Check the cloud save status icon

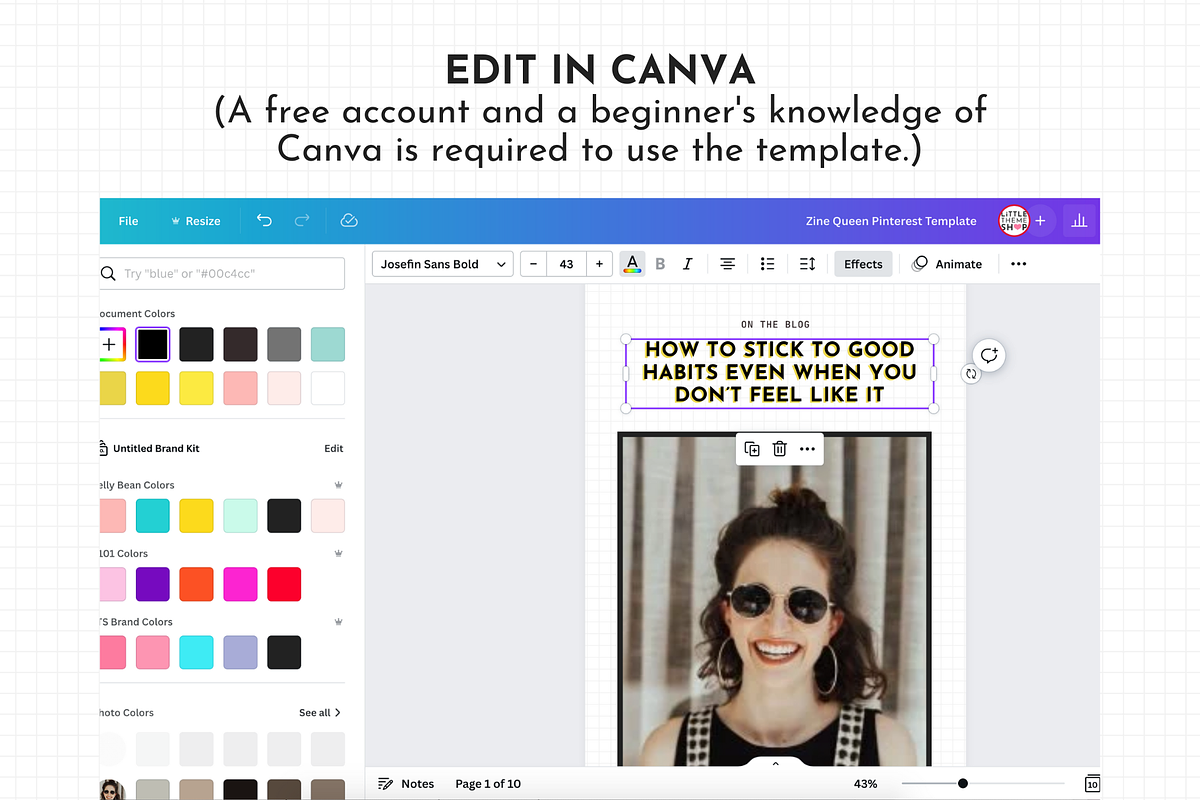pos(349,221)
